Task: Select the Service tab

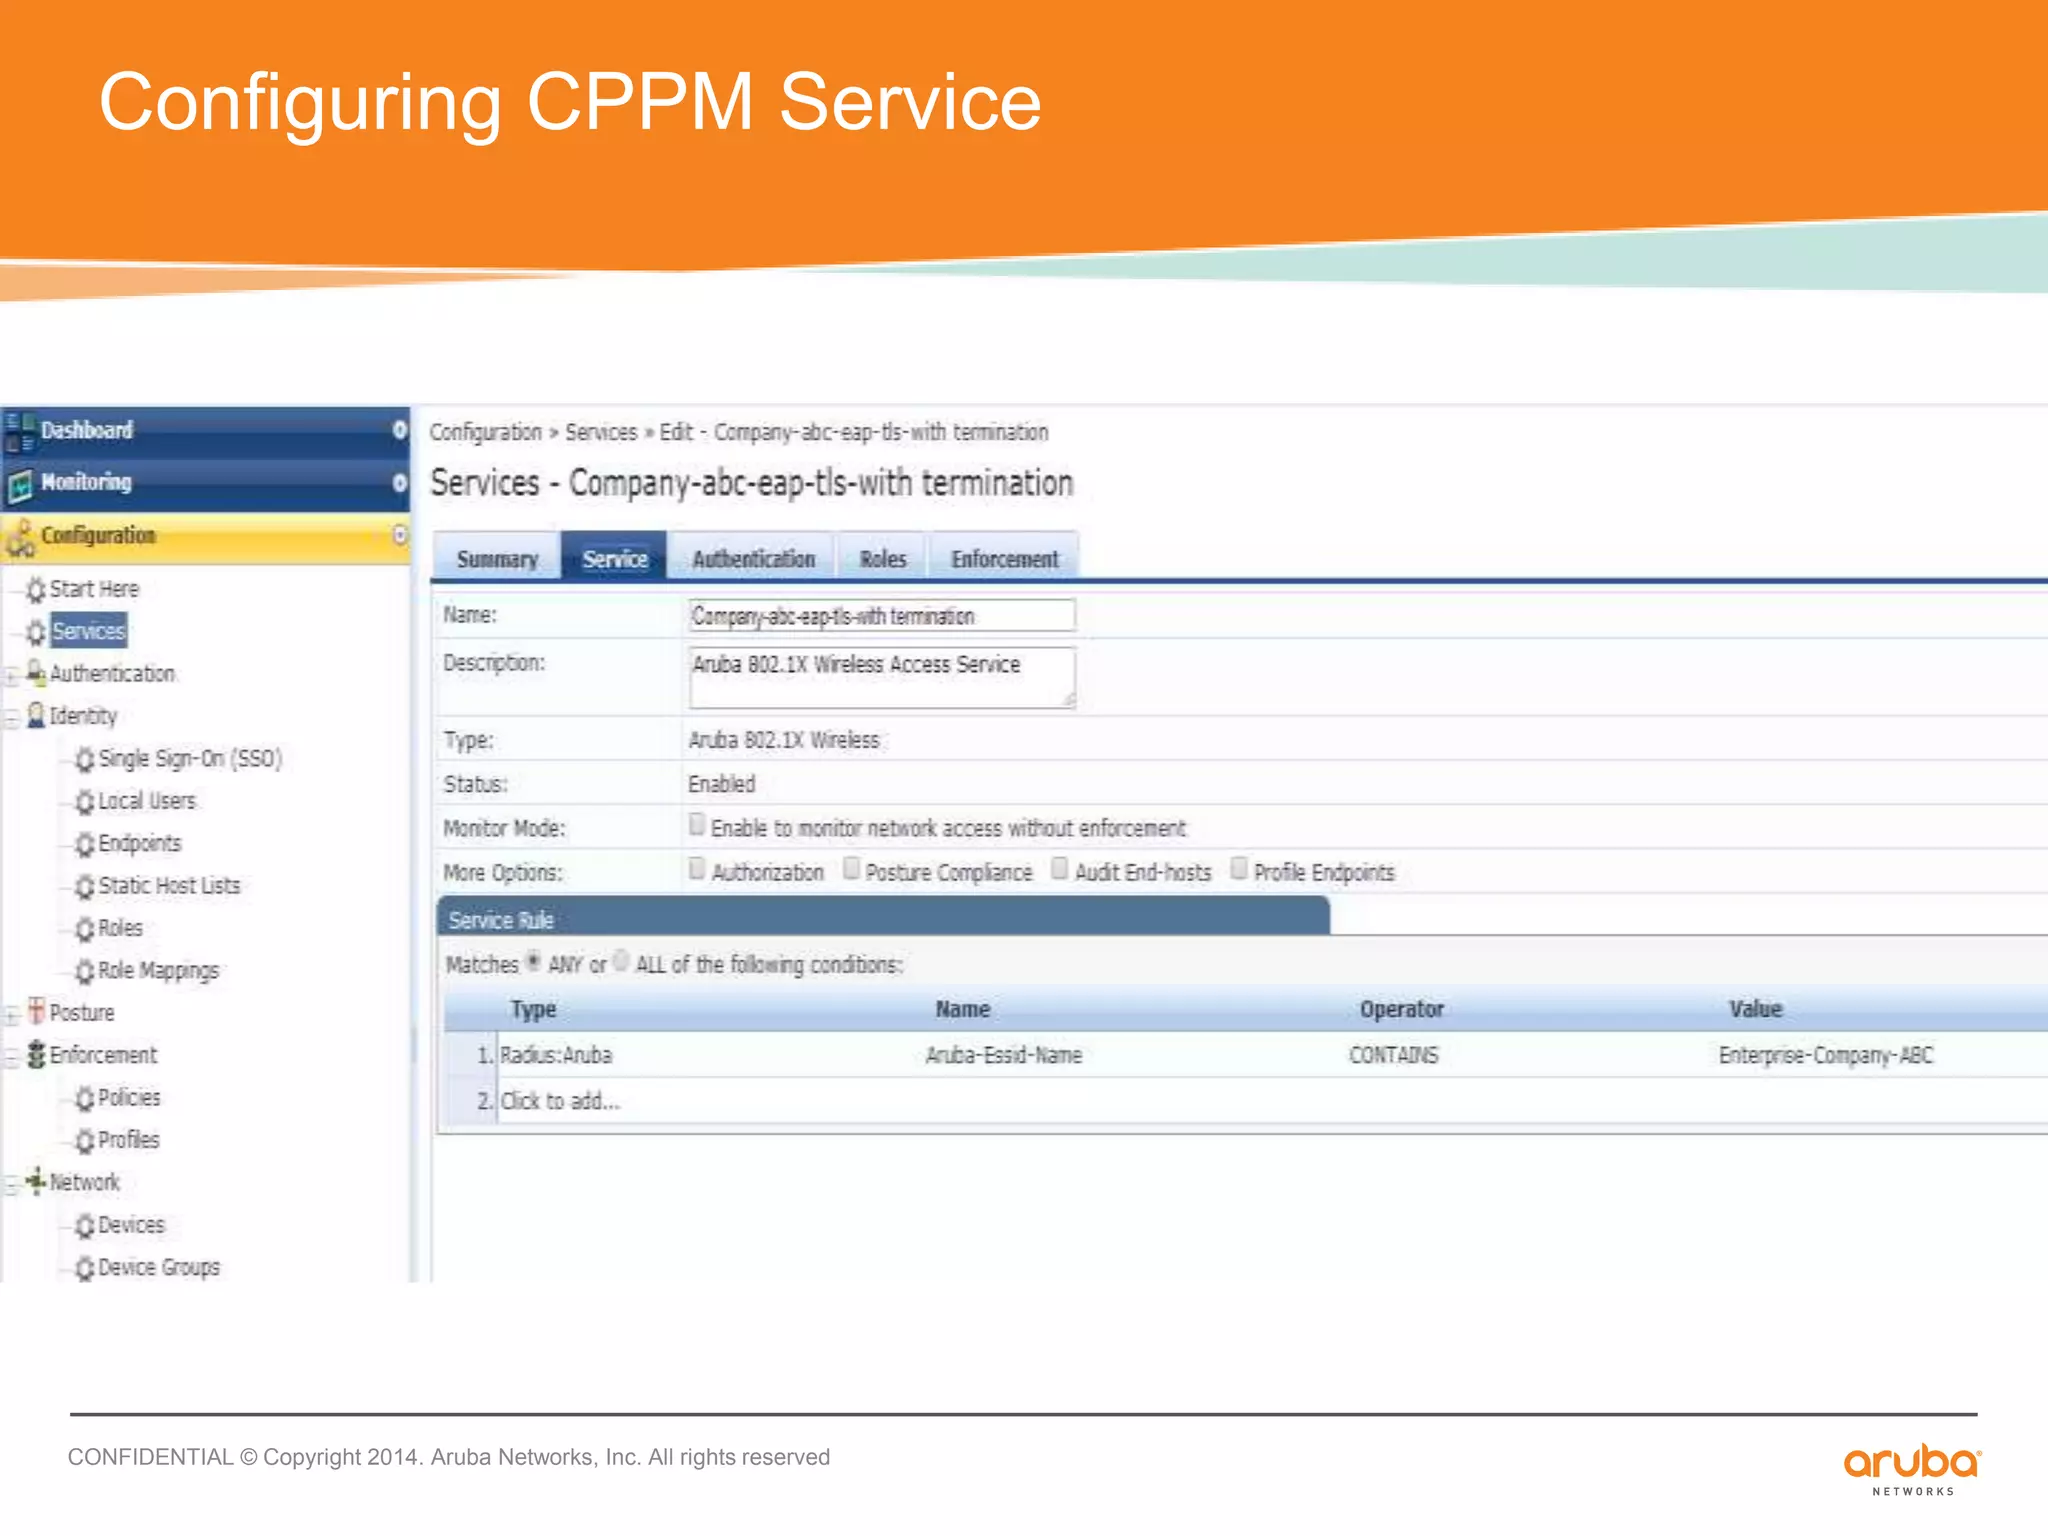Action: [614, 558]
